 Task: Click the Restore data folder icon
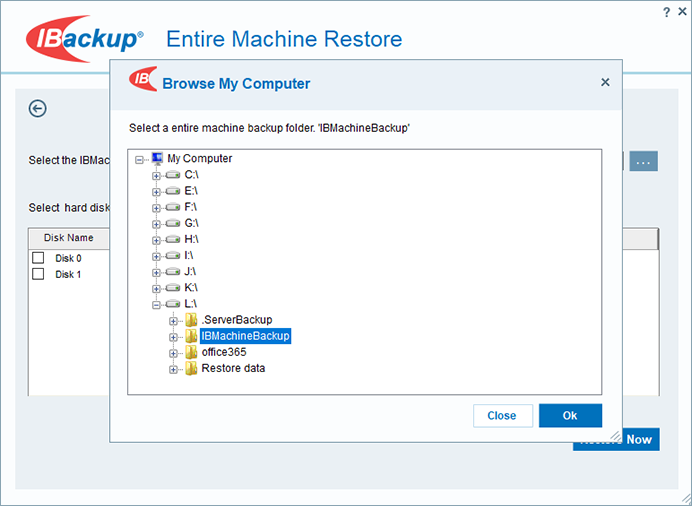(x=191, y=368)
